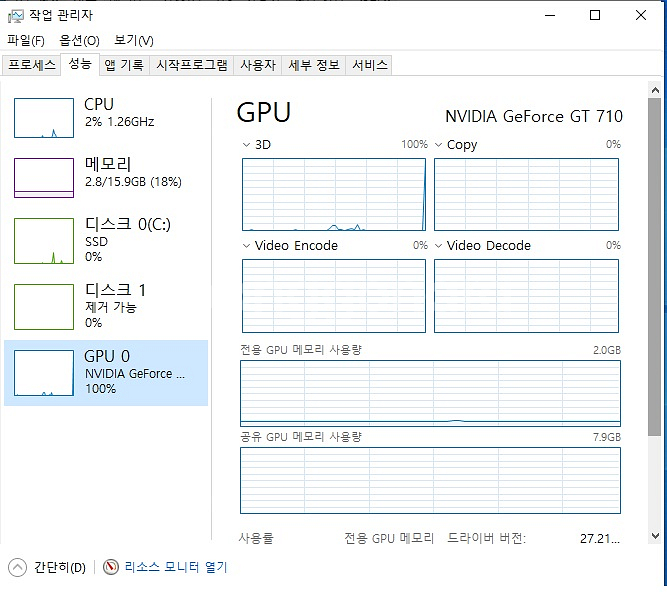Click the 7.9GB shared memory maximum label

(x=607, y=437)
